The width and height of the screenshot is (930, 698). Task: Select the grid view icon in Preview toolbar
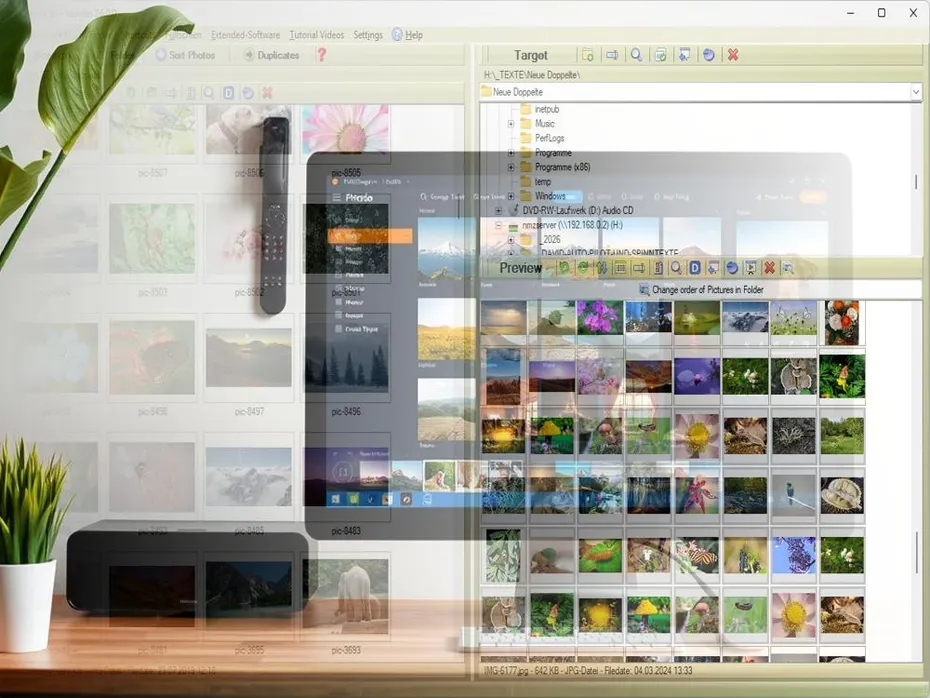[620, 268]
